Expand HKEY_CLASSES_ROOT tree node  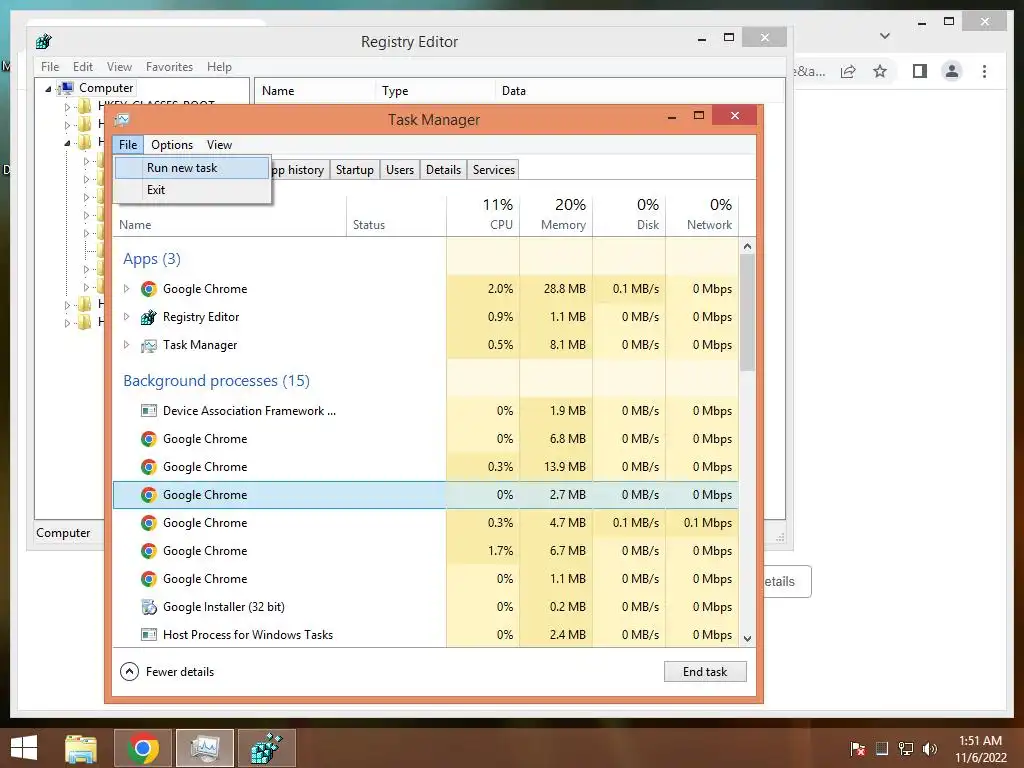pyautogui.click(x=67, y=106)
